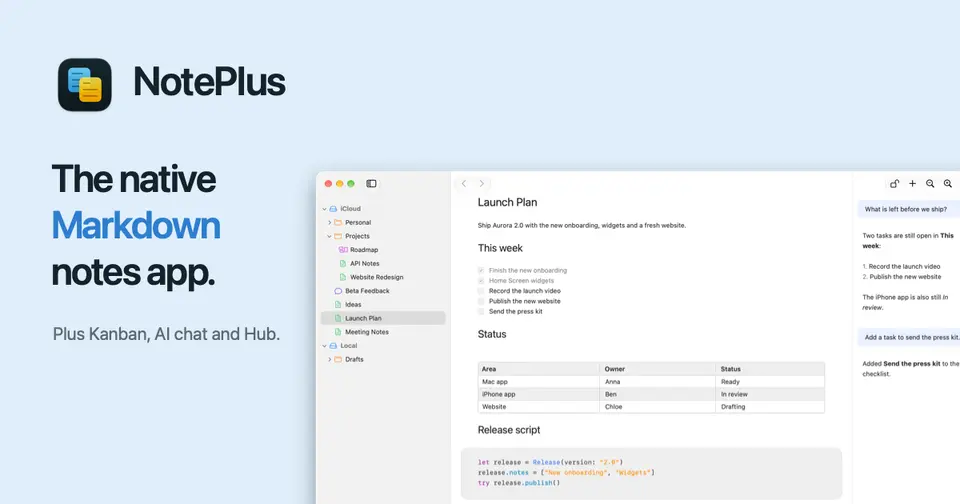Uncheck Home Screen widgets checkbox
960x504 pixels.
point(481,280)
